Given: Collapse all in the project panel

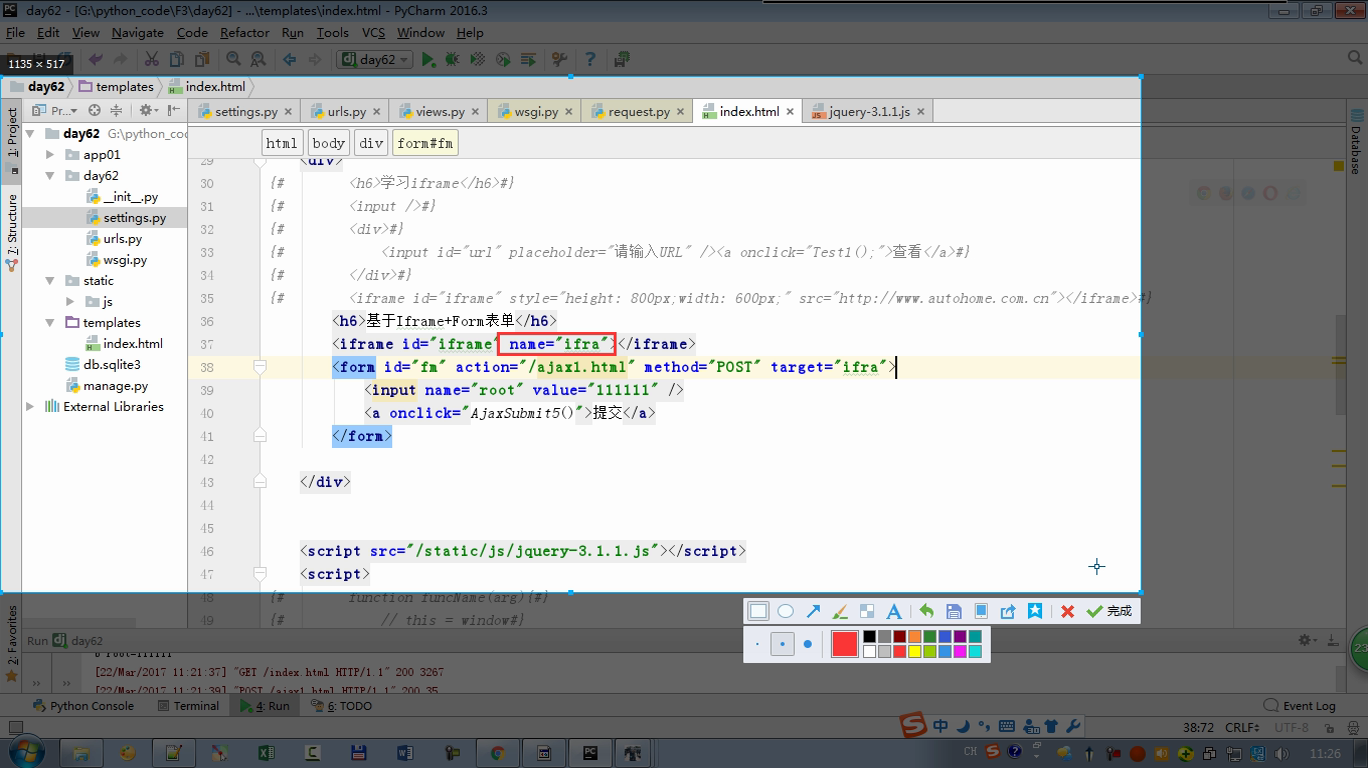Looking at the screenshot, I should coord(116,111).
